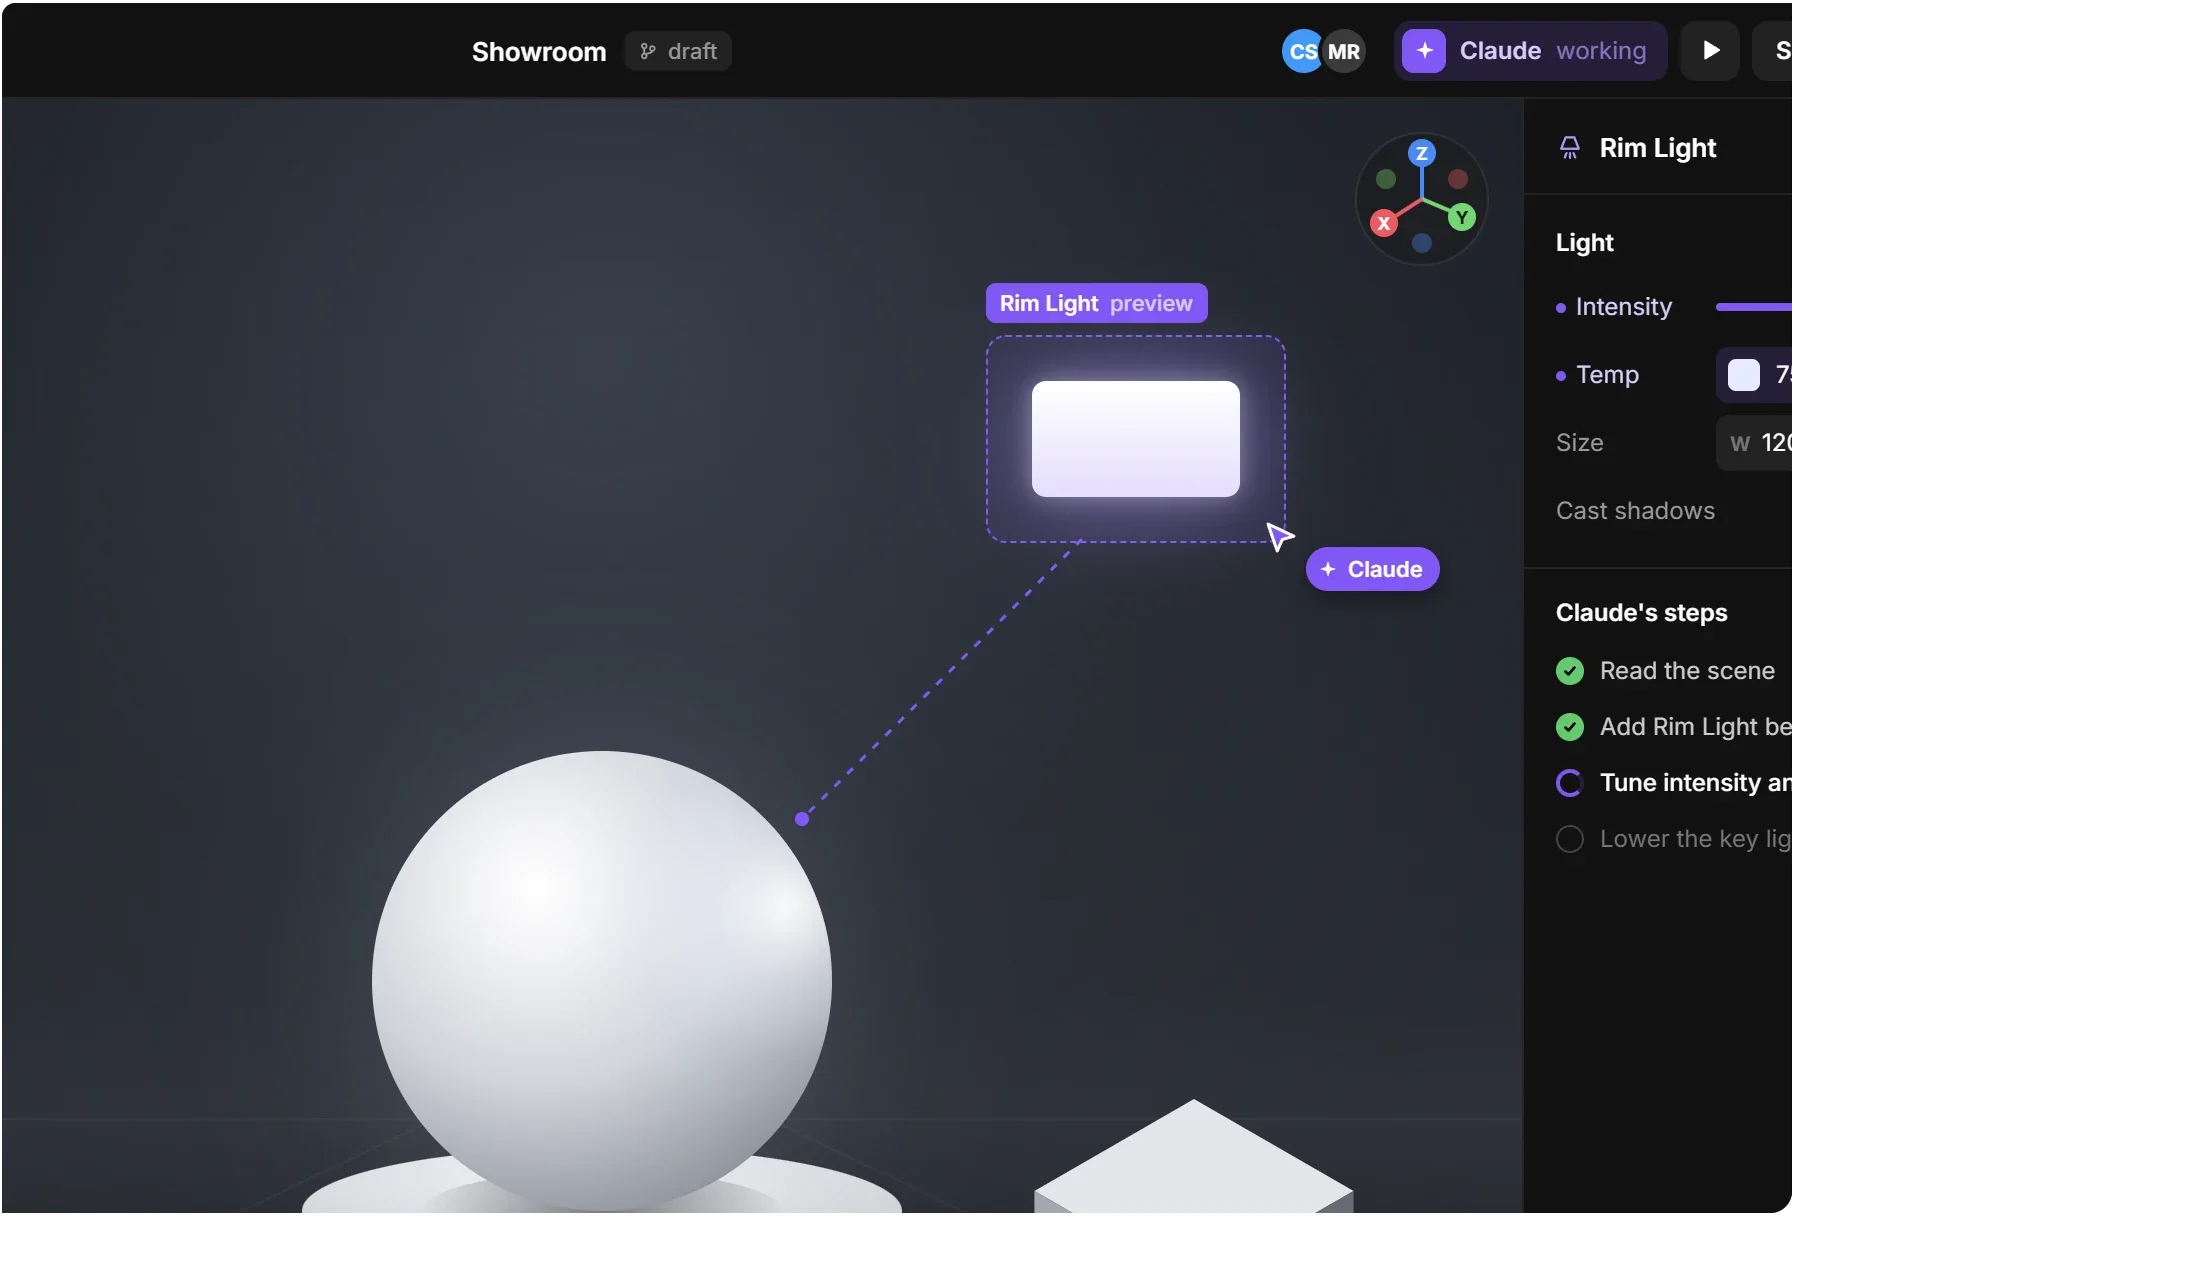The width and height of the screenshot is (2200, 1280).
Task: Click the Light section heading
Action: point(1584,243)
